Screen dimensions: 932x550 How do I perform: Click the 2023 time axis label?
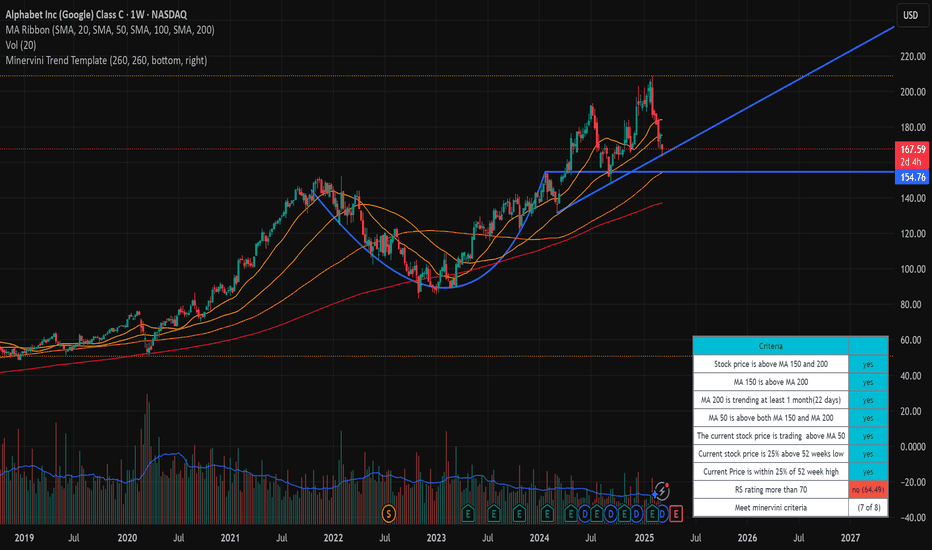(436, 538)
